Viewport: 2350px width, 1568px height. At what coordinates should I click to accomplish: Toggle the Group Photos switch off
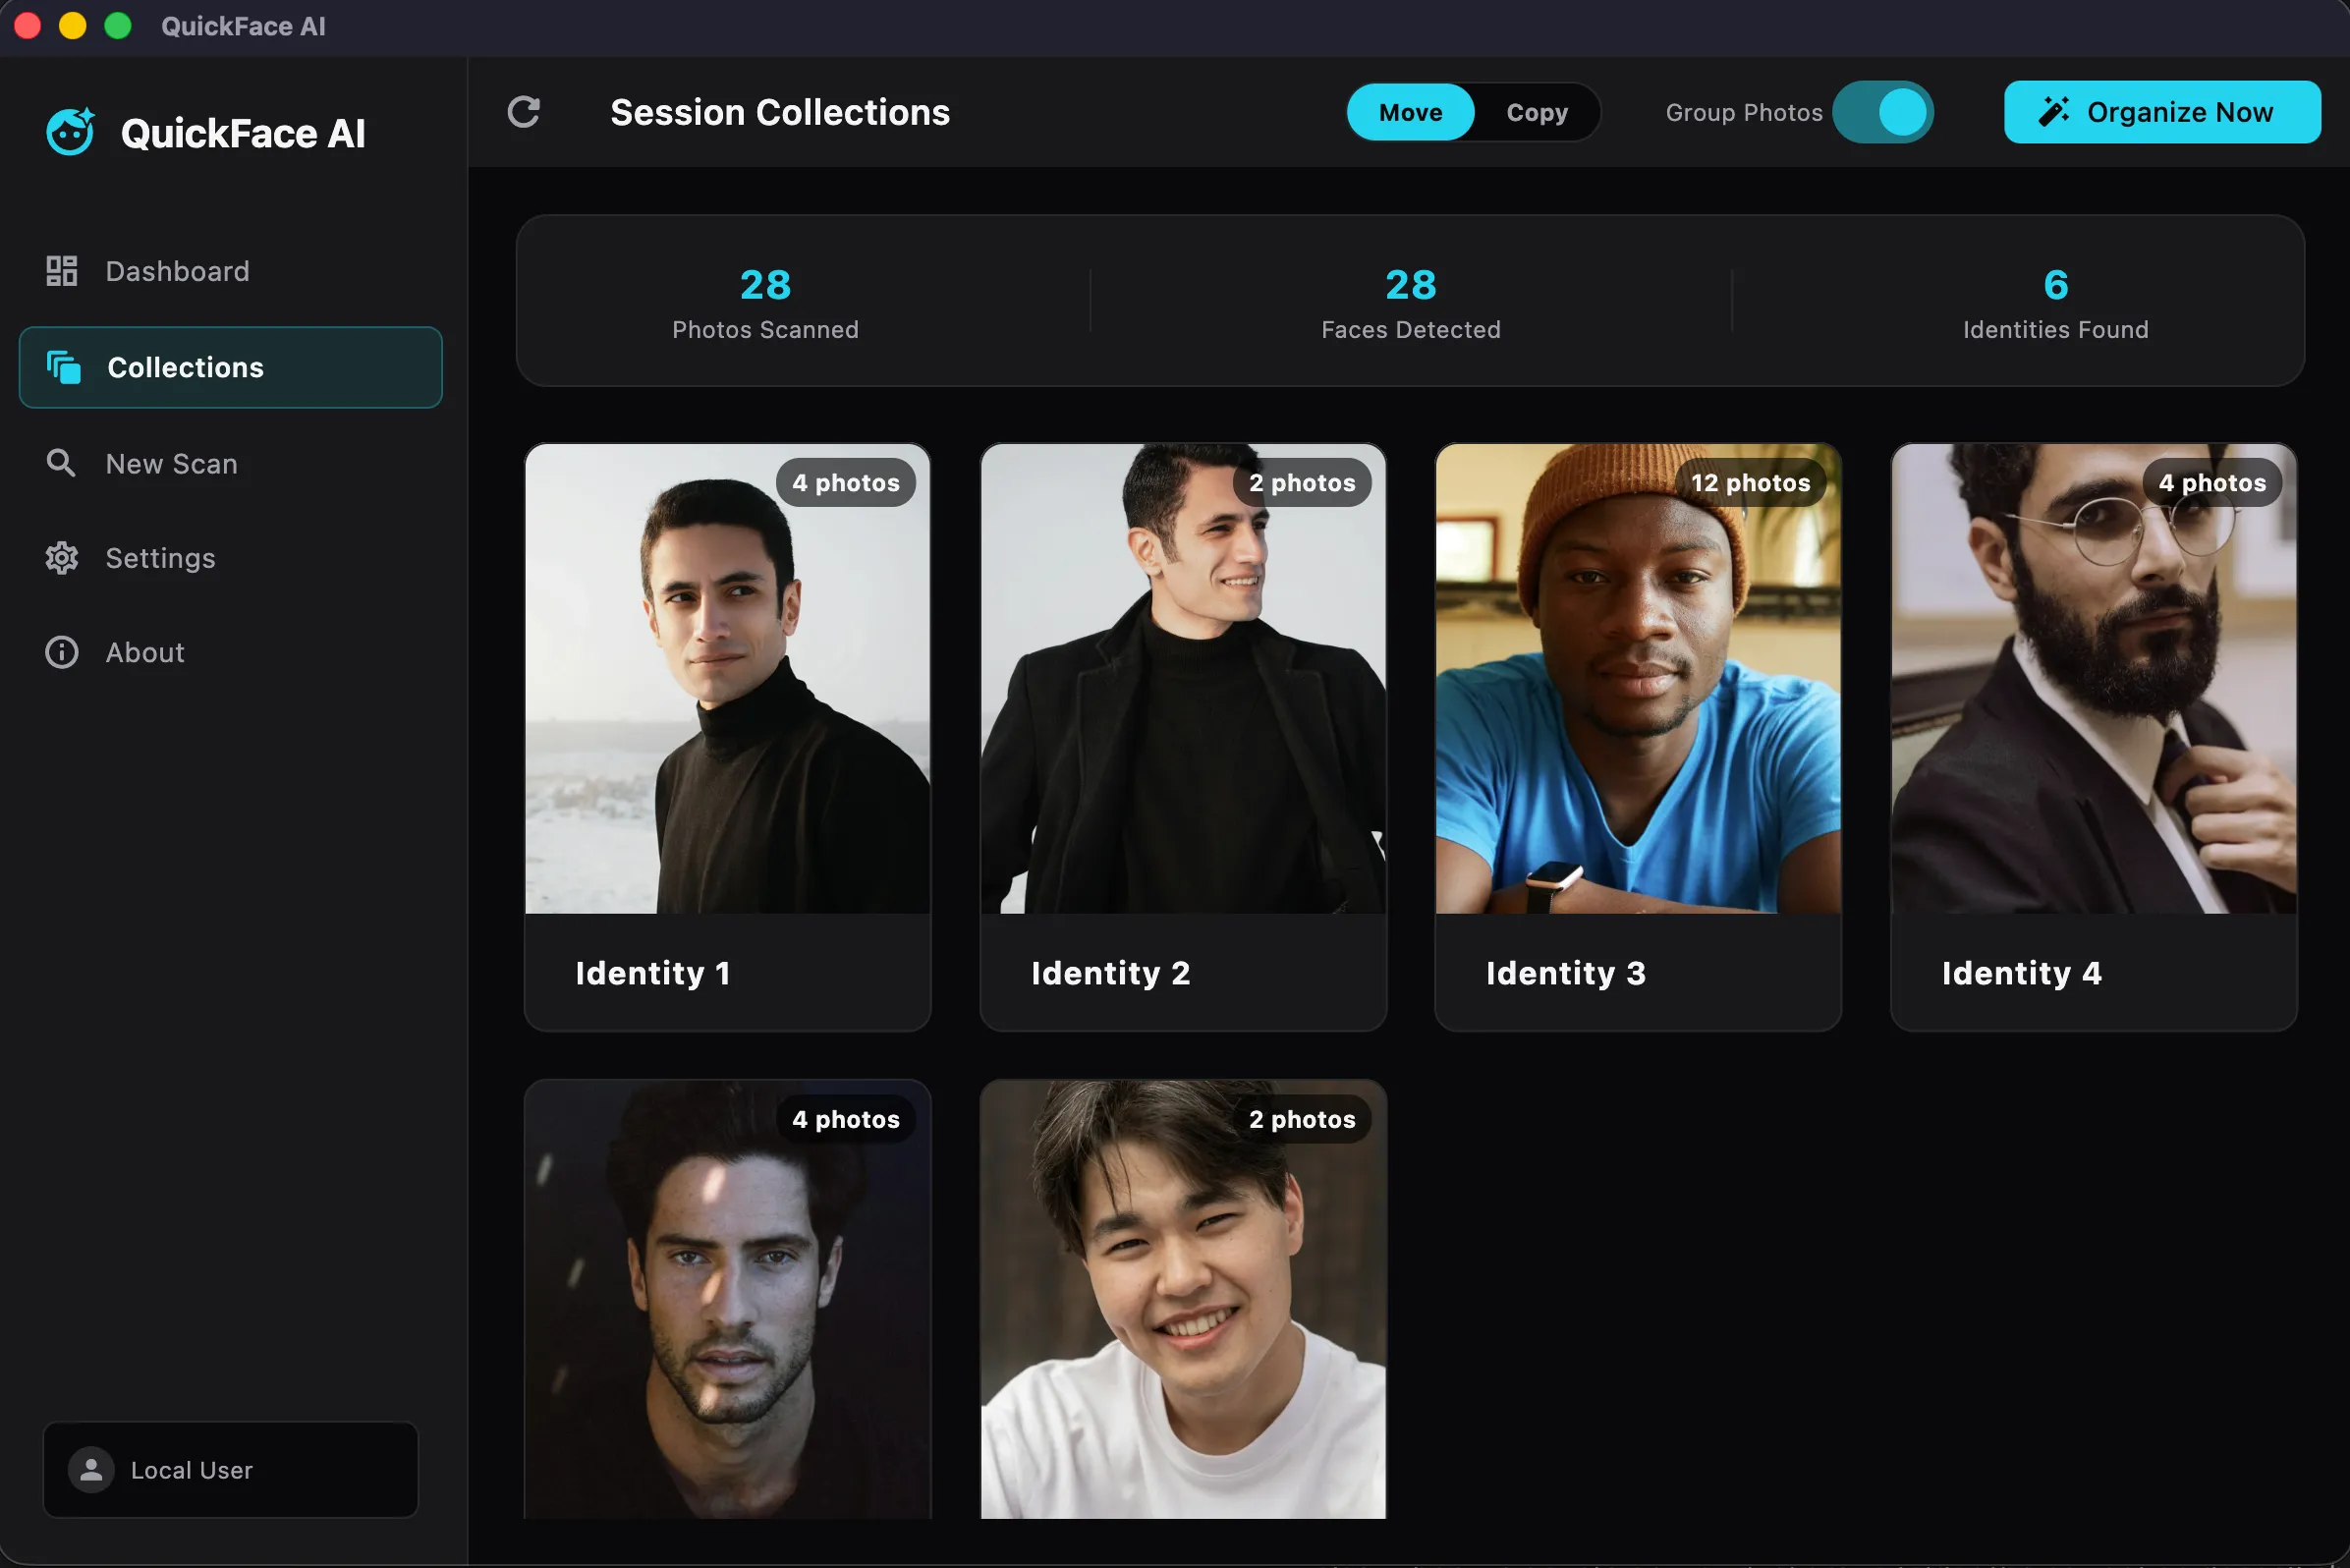coord(1882,112)
